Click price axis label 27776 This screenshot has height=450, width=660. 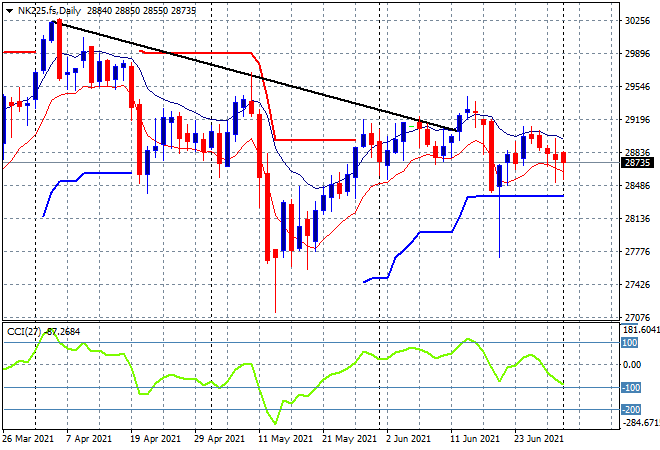637,252
